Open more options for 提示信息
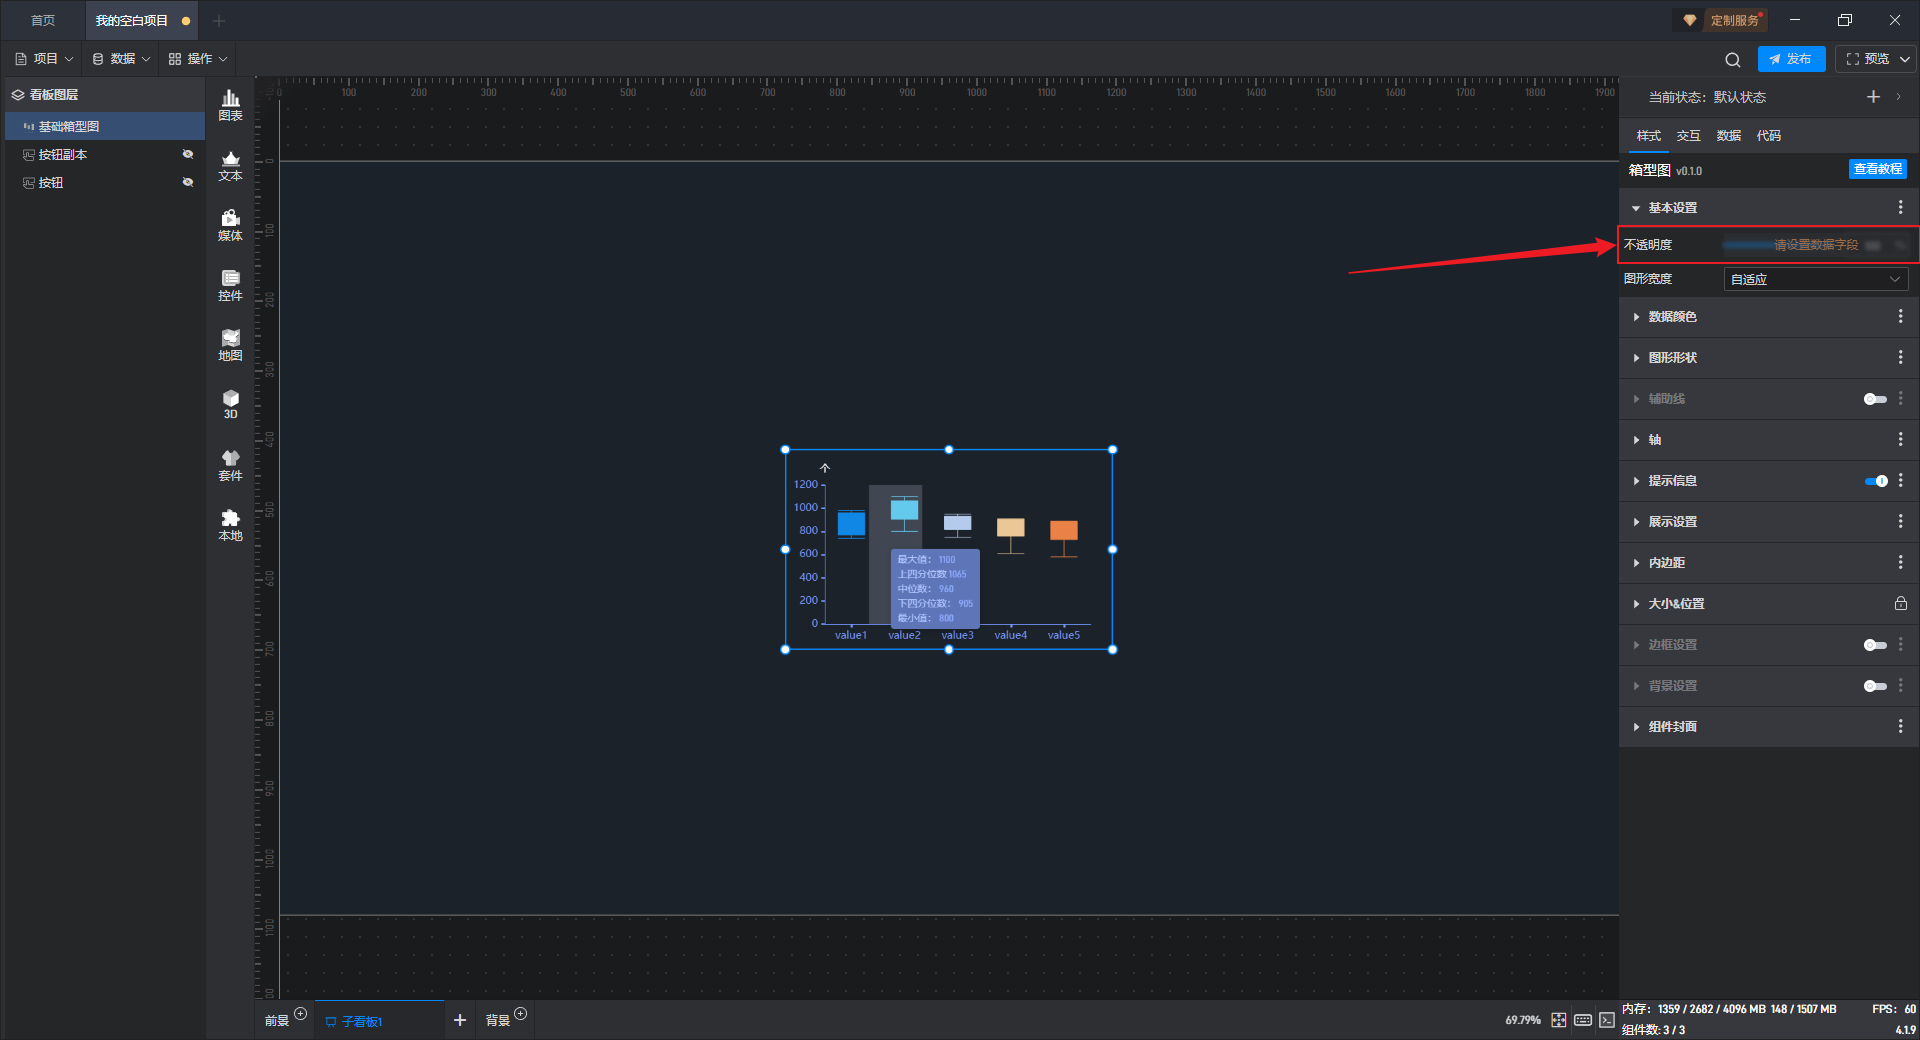This screenshot has width=1920, height=1040. click(x=1901, y=480)
